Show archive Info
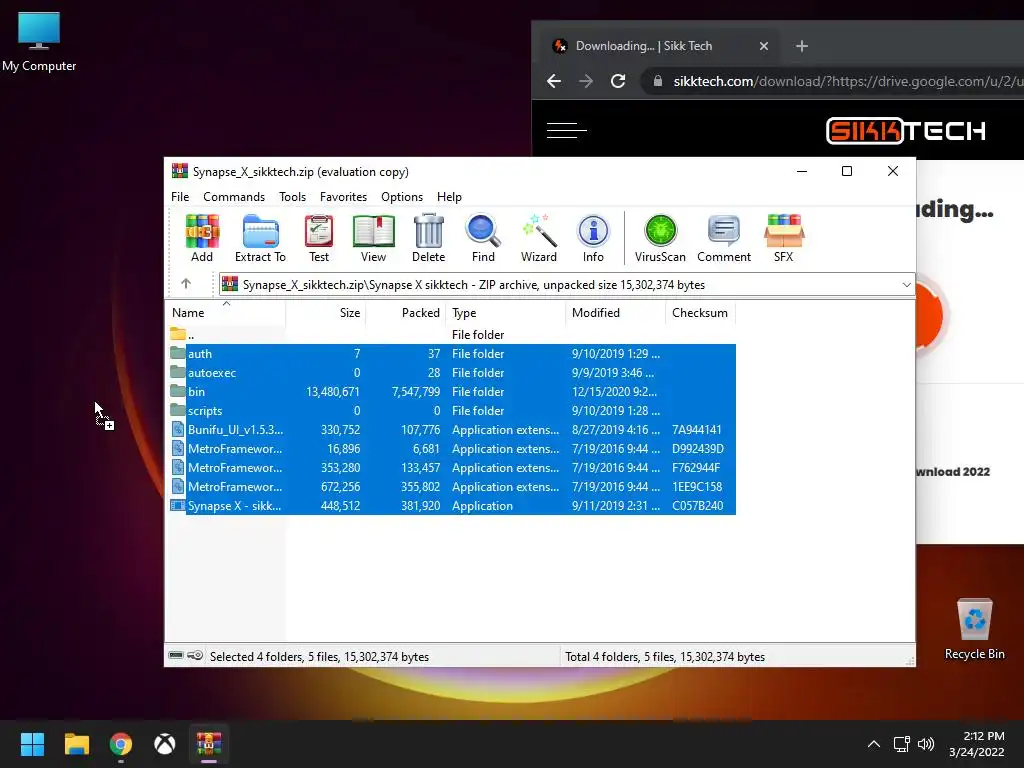 pos(593,238)
